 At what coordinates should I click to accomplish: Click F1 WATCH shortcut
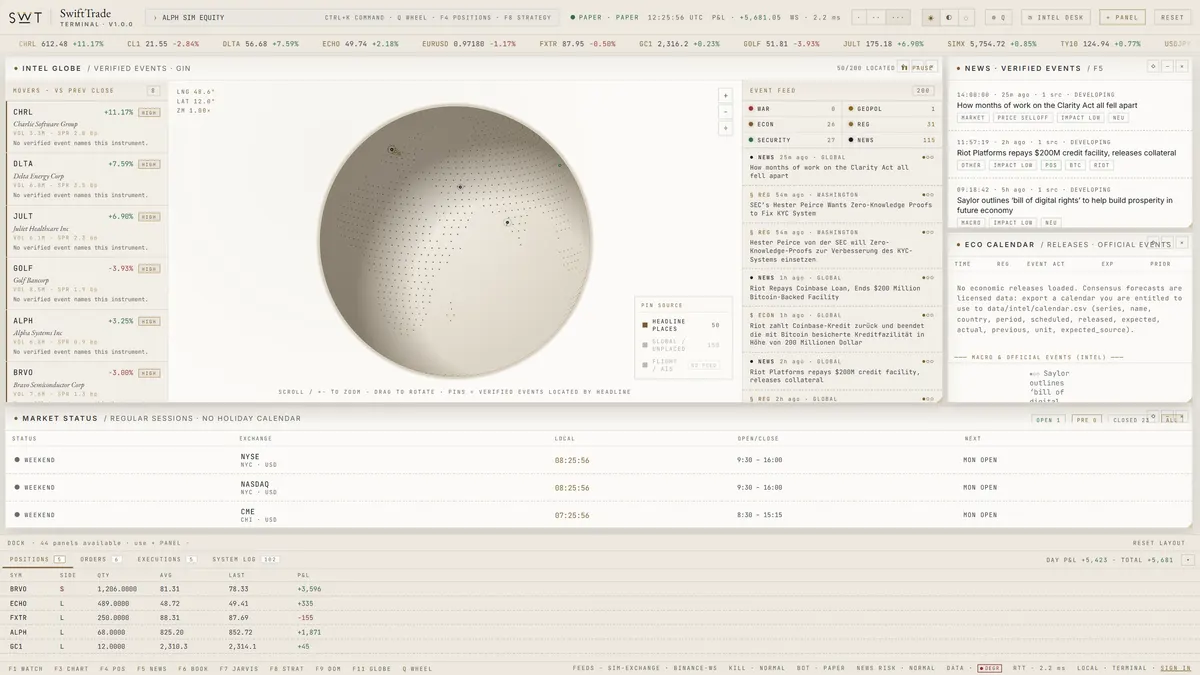pos(26,668)
